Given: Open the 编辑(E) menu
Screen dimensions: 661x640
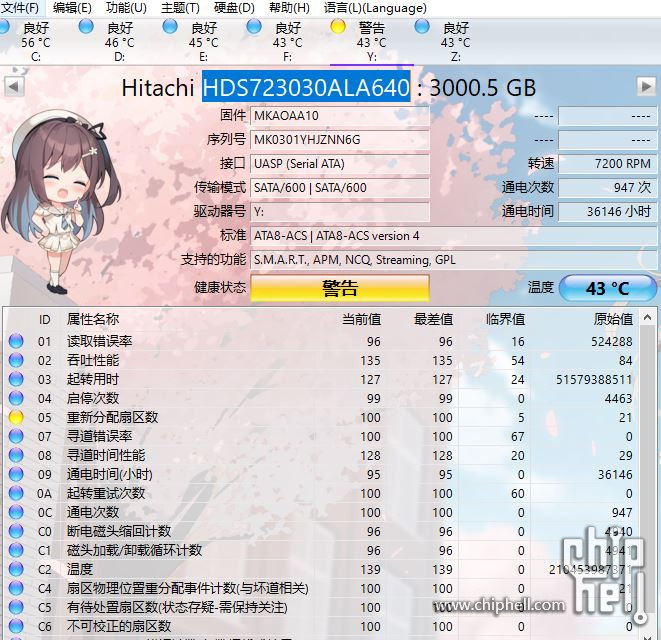Looking at the screenshot, I should click(72, 8).
